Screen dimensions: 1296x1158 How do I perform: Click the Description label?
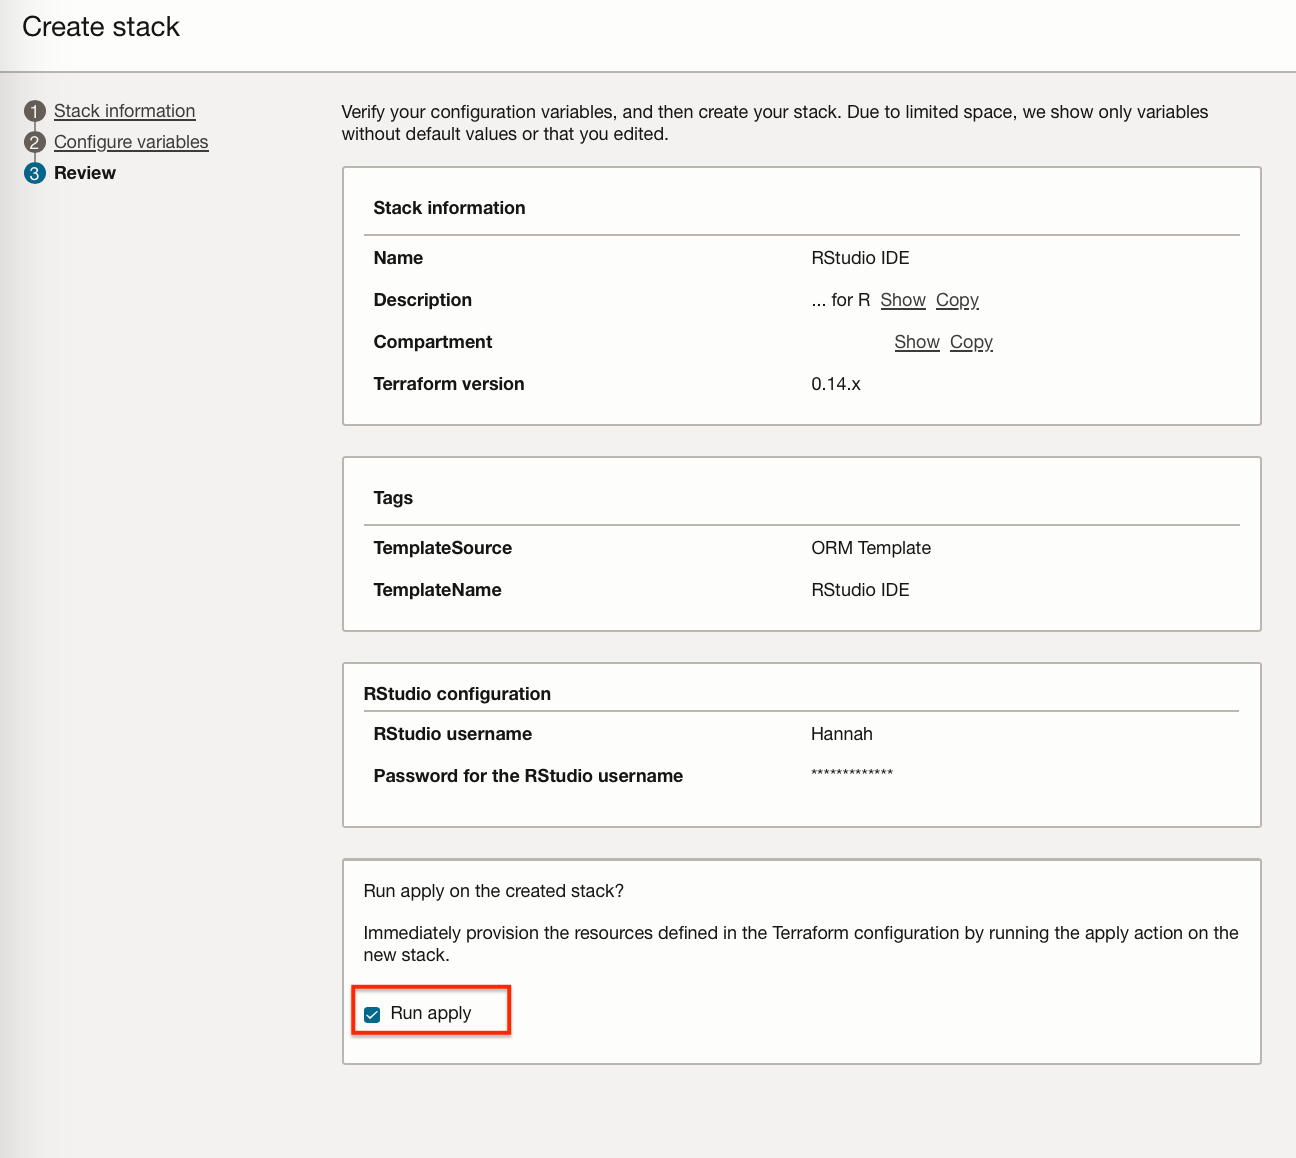423,300
